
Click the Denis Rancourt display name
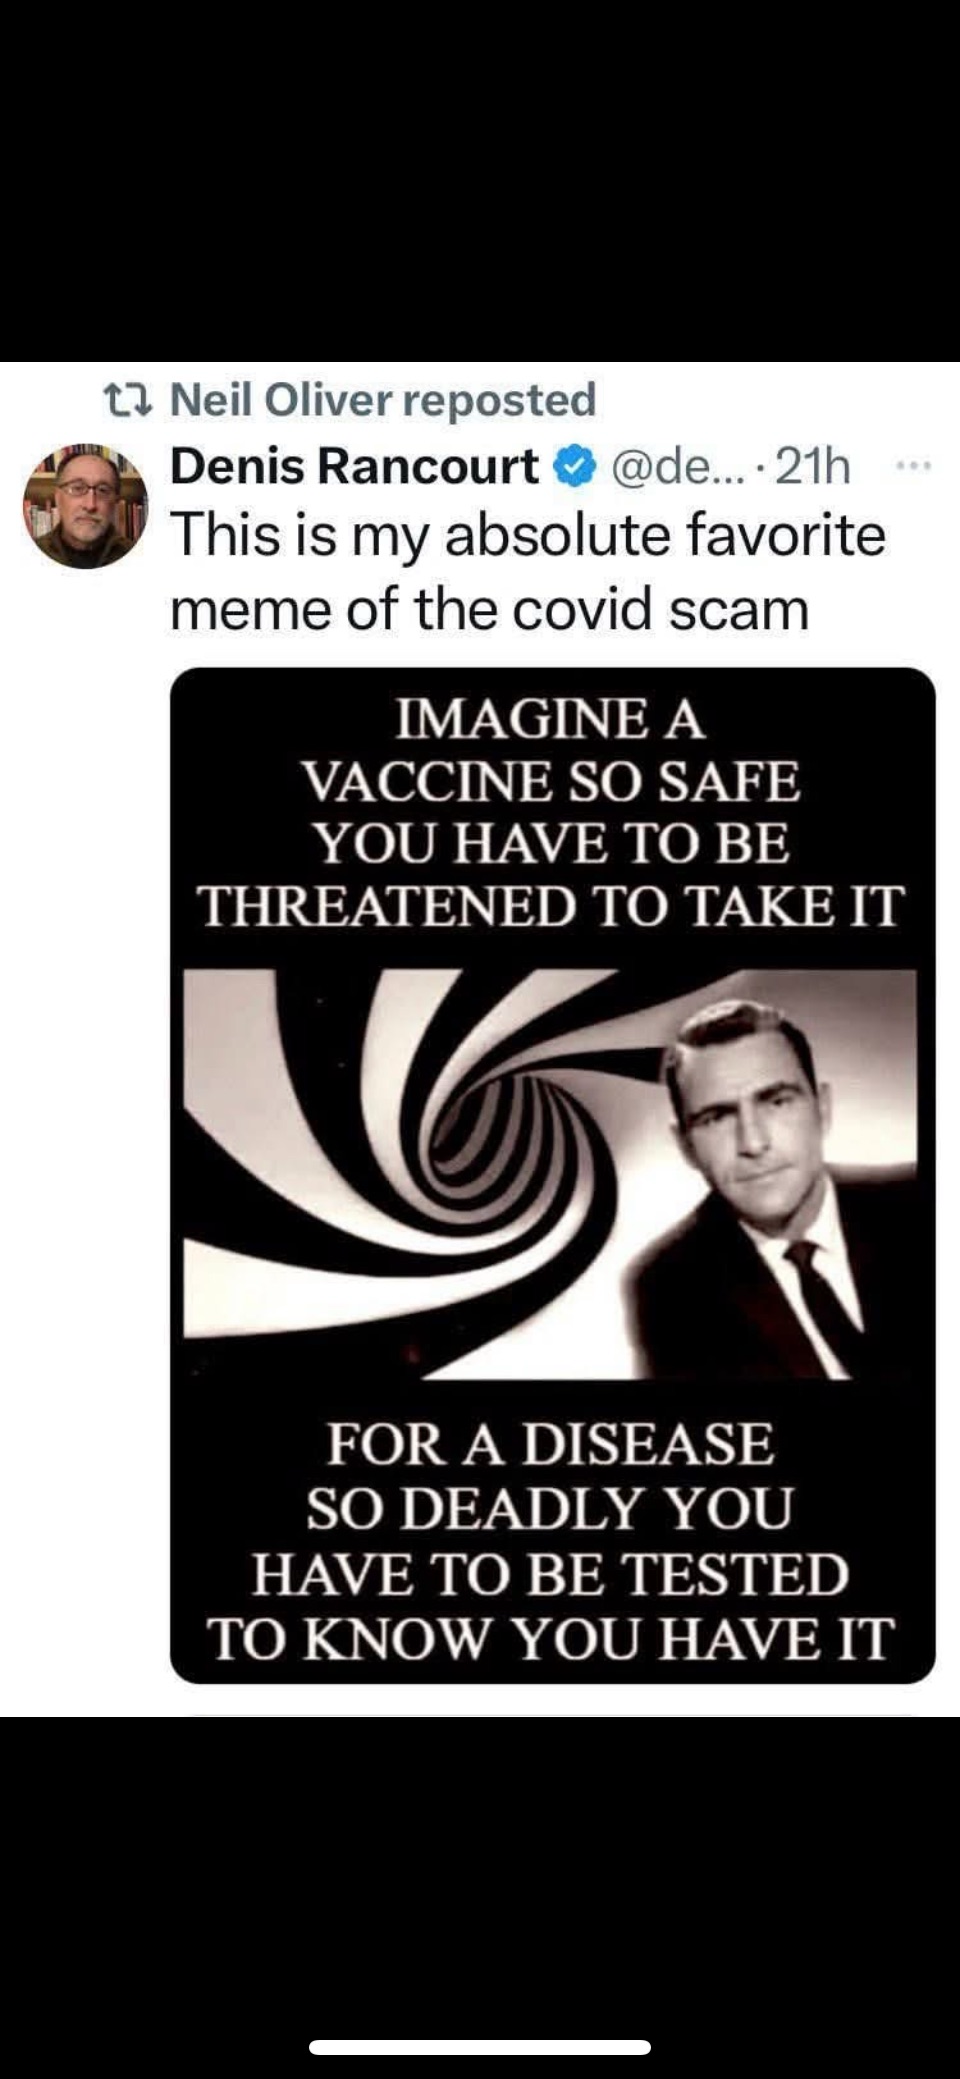(355, 466)
